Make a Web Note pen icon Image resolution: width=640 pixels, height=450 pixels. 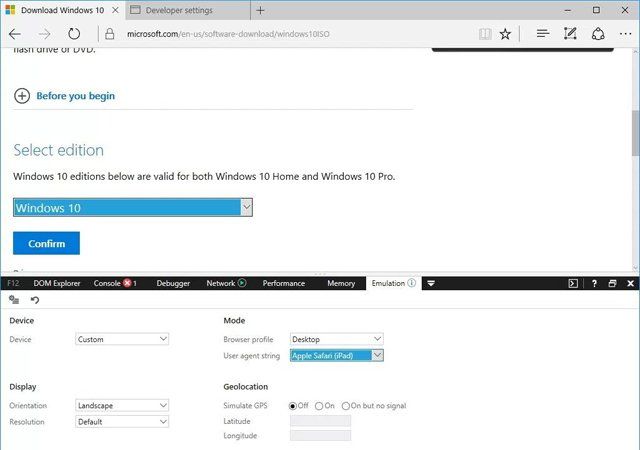tap(570, 33)
